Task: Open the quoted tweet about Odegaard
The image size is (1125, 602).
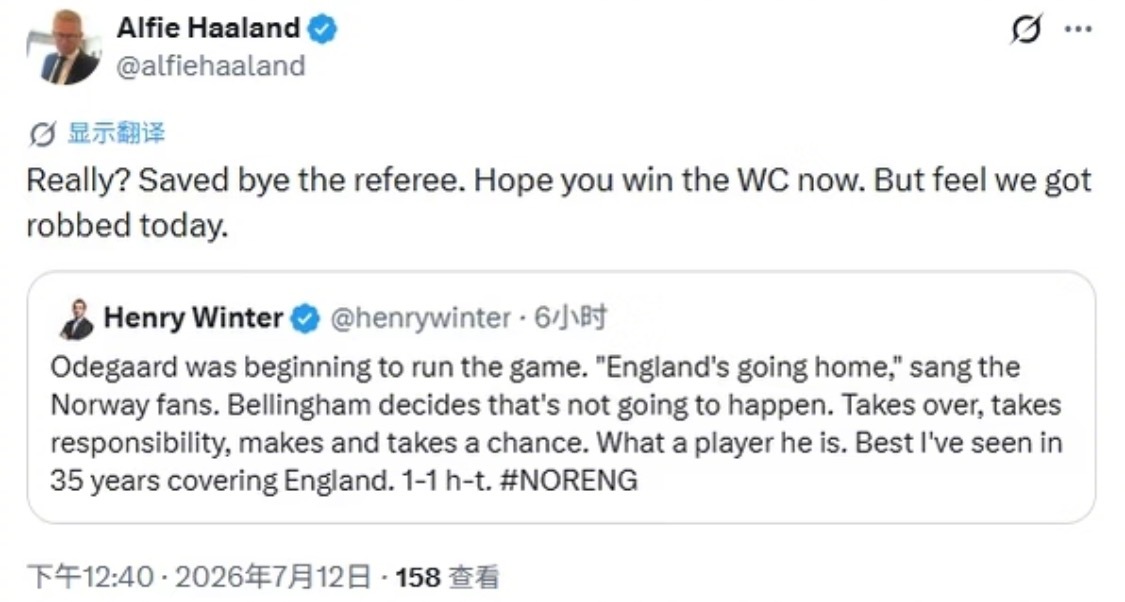Action: pyautogui.click(x=561, y=397)
